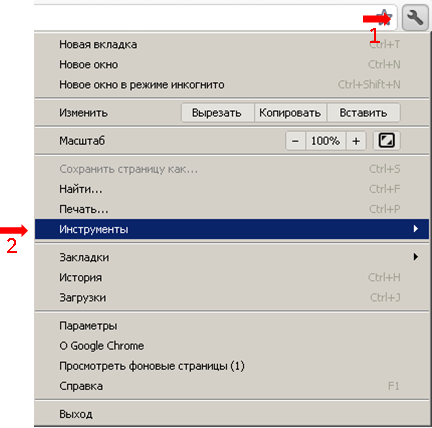Open Загрузки from the menu
432x428 pixels.
tap(231, 297)
